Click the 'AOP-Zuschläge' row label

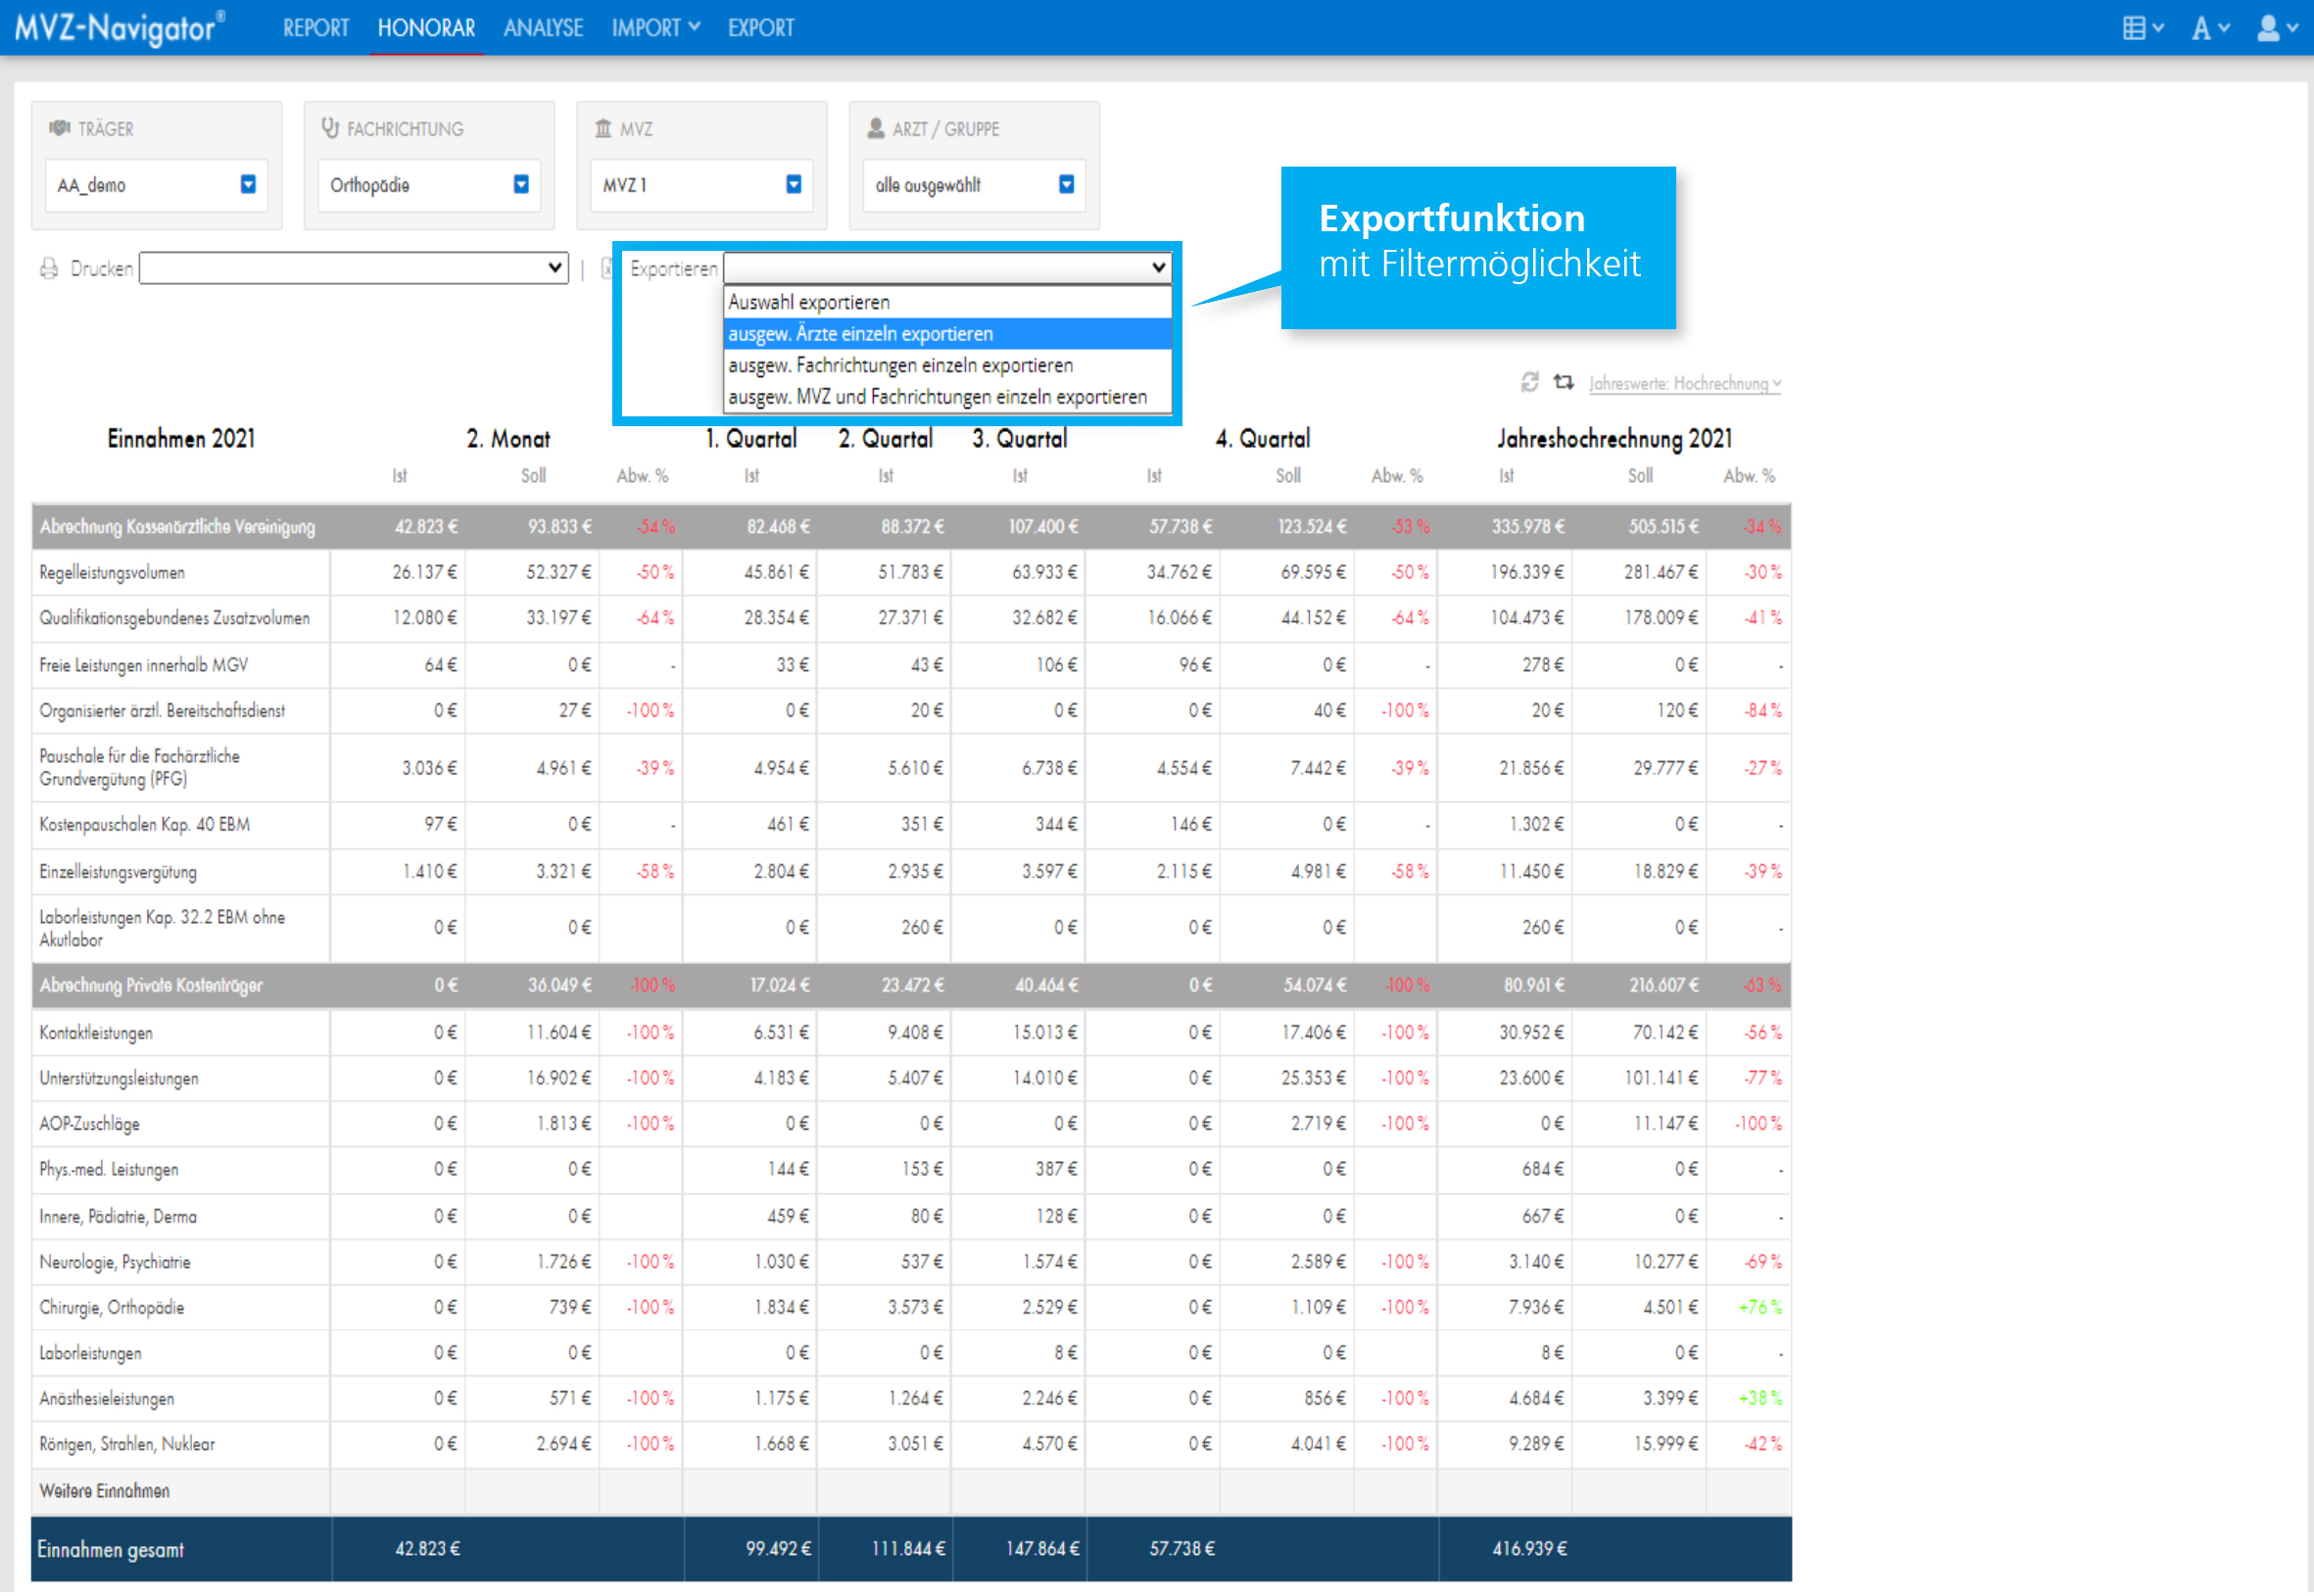[x=90, y=1124]
